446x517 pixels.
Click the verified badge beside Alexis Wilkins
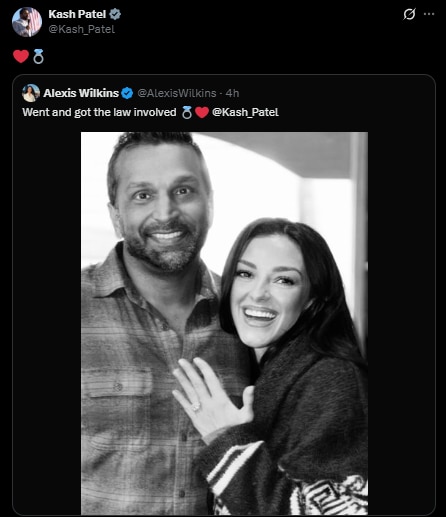[x=127, y=93]
